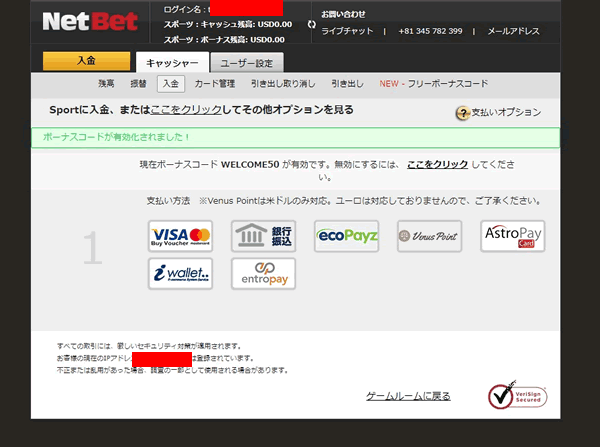Select ecoPayz as payment method
600x447 pixels.
(346, 236)
